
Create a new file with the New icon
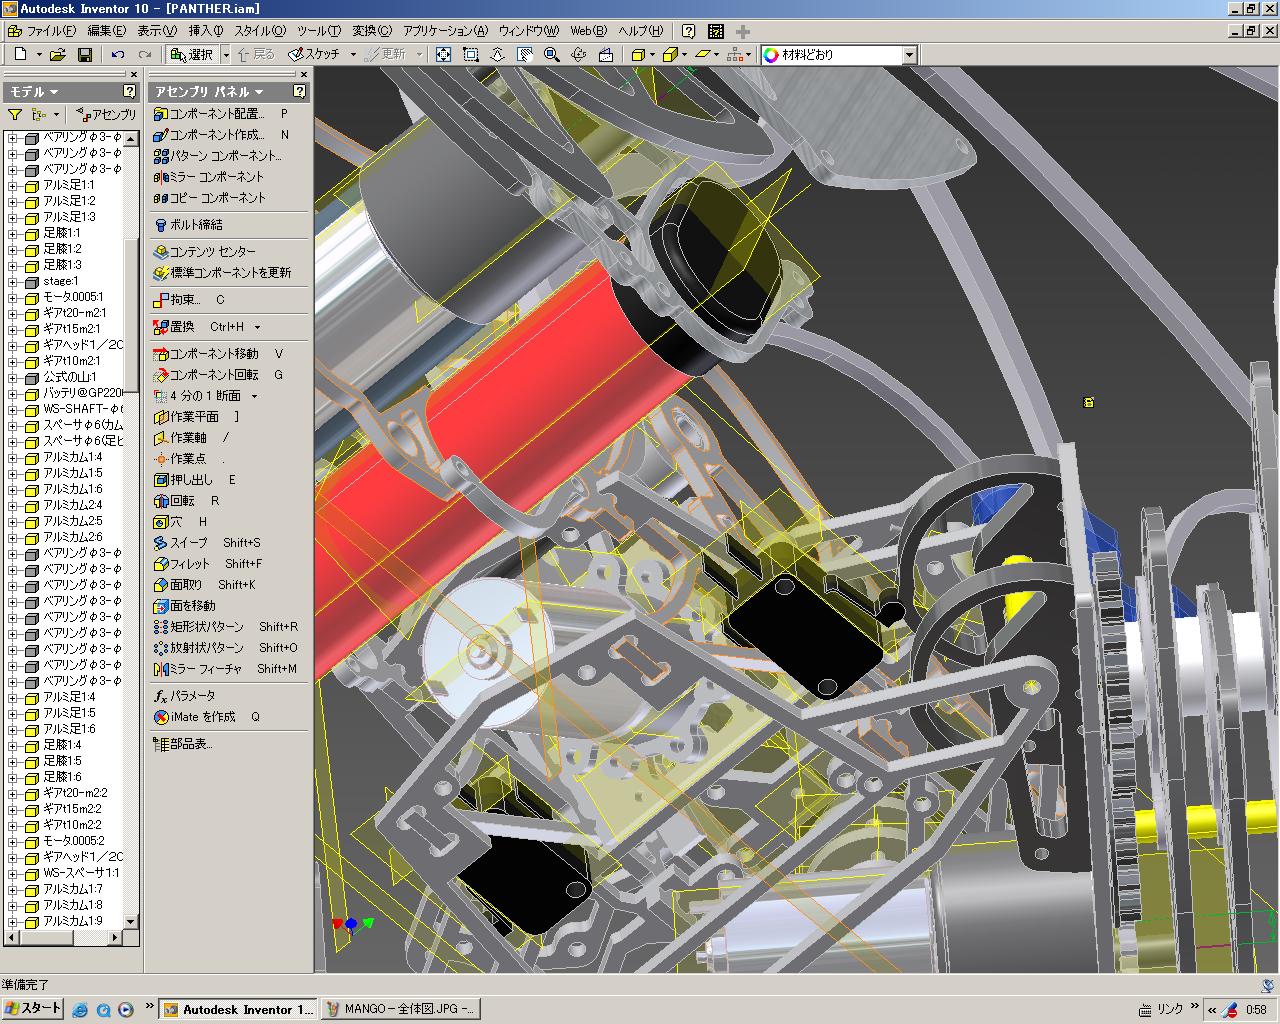(22, 54)
